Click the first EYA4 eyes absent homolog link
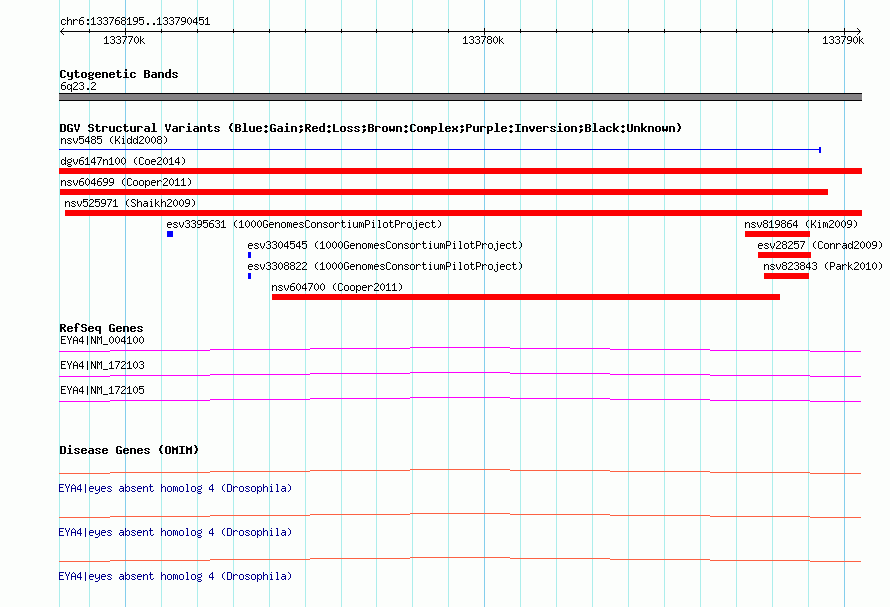Image resolution: width=890 pixels, height=607 pixels. (175, 488)
